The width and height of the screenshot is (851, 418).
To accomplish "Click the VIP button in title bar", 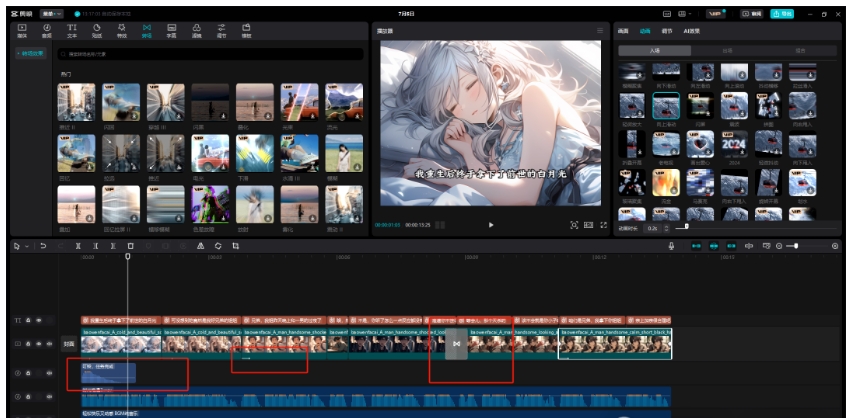I will tap(716, 14).
